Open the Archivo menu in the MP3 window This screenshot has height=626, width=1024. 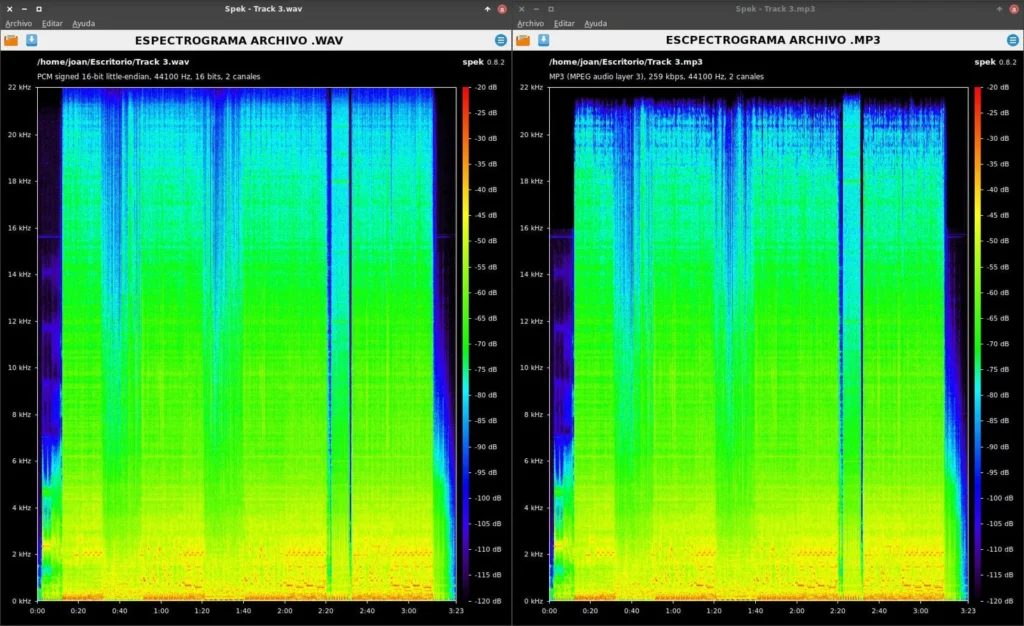pyautogui.click(x=530, y=23)
